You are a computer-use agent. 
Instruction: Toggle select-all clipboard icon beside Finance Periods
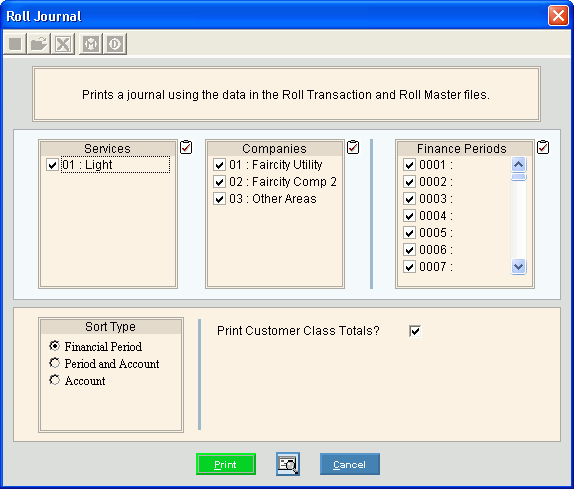[x=543, y=147]
